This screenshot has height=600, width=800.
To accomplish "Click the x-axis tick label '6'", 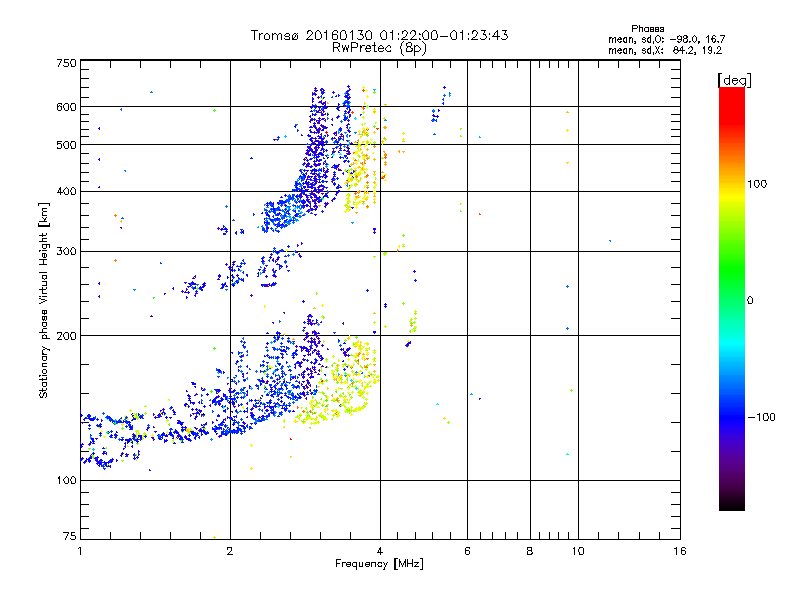I will (x=467, y=551).
